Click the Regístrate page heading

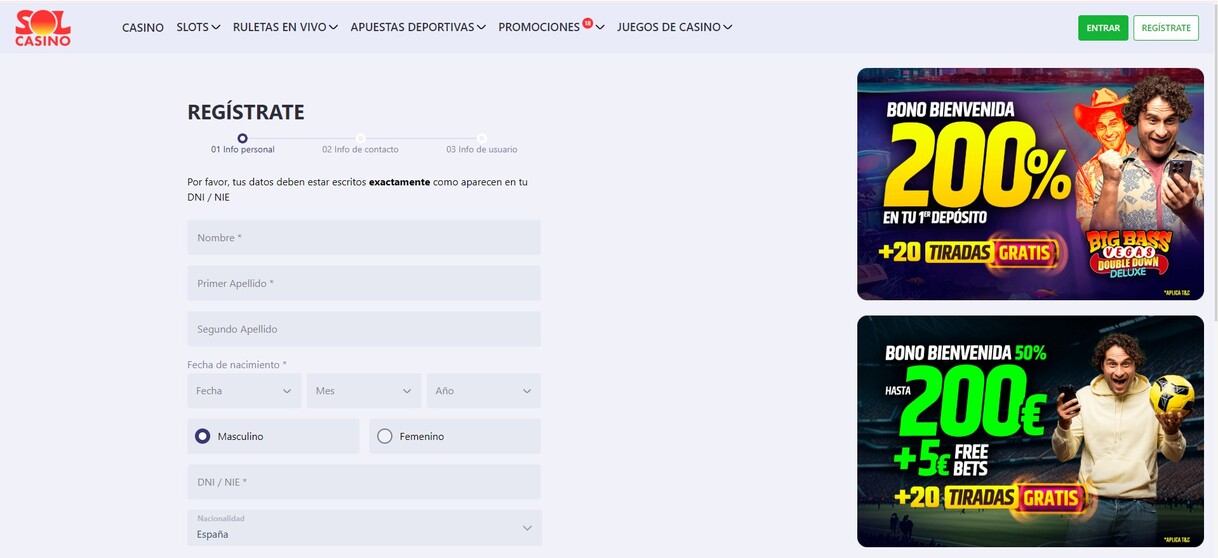(x=246, y=112)
